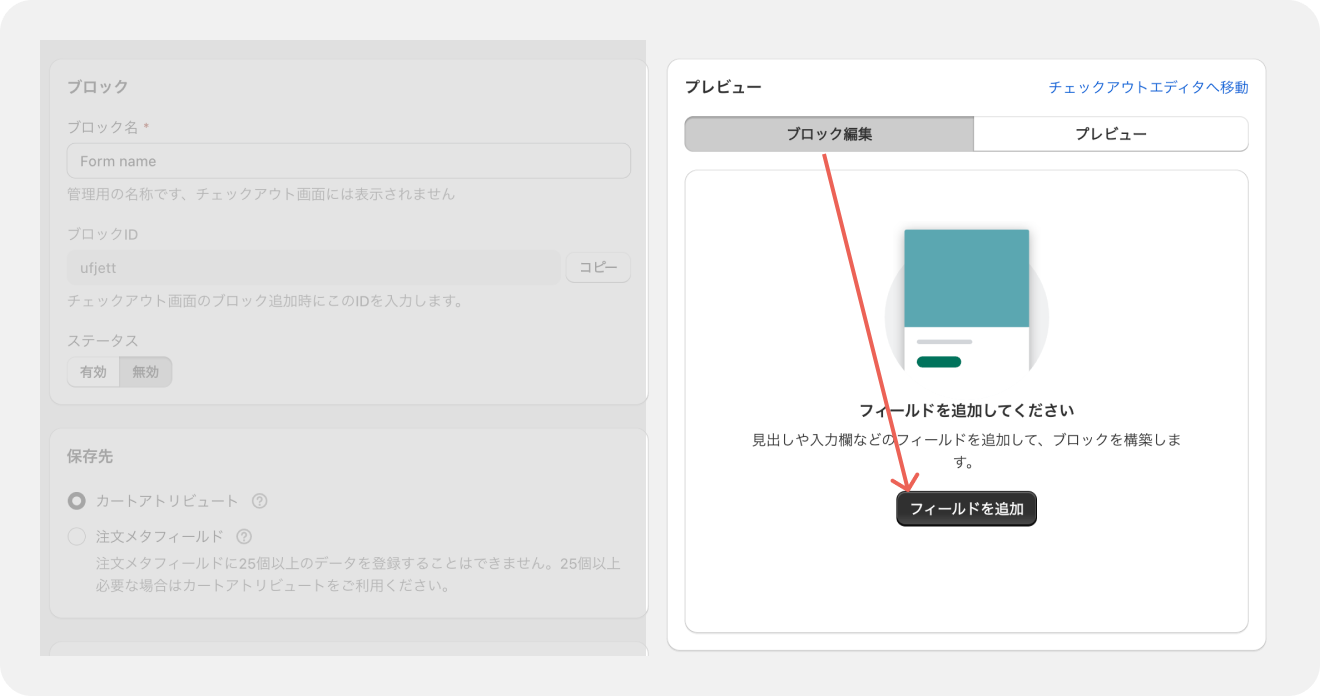
Task: Open help icon beside カートアトリビュート
Action: [260, 501]
